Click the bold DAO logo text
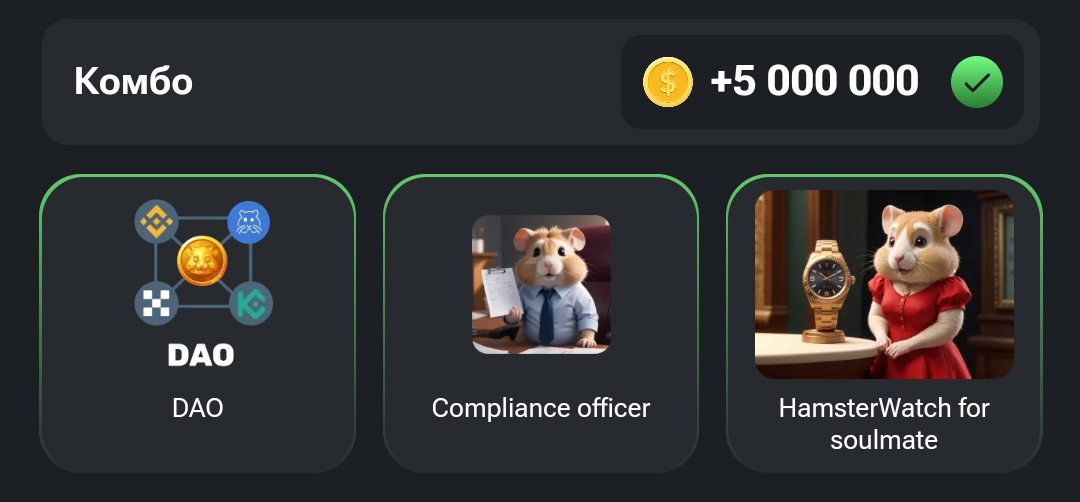Screen dimensions: 1080x502 [201, 355]
